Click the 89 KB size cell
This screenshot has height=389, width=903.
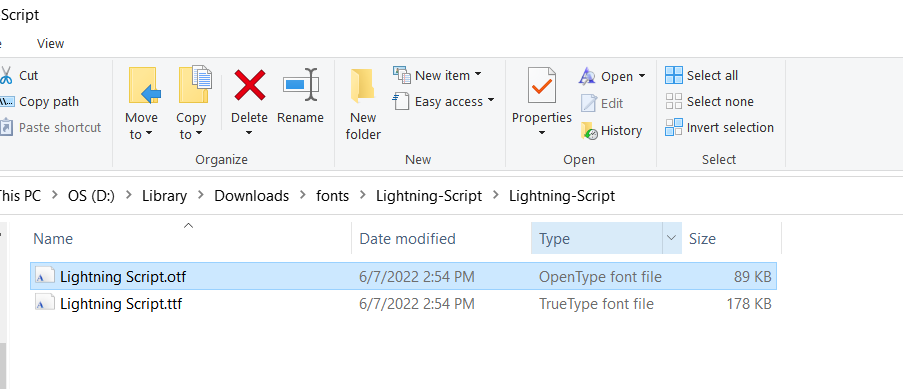752,277
